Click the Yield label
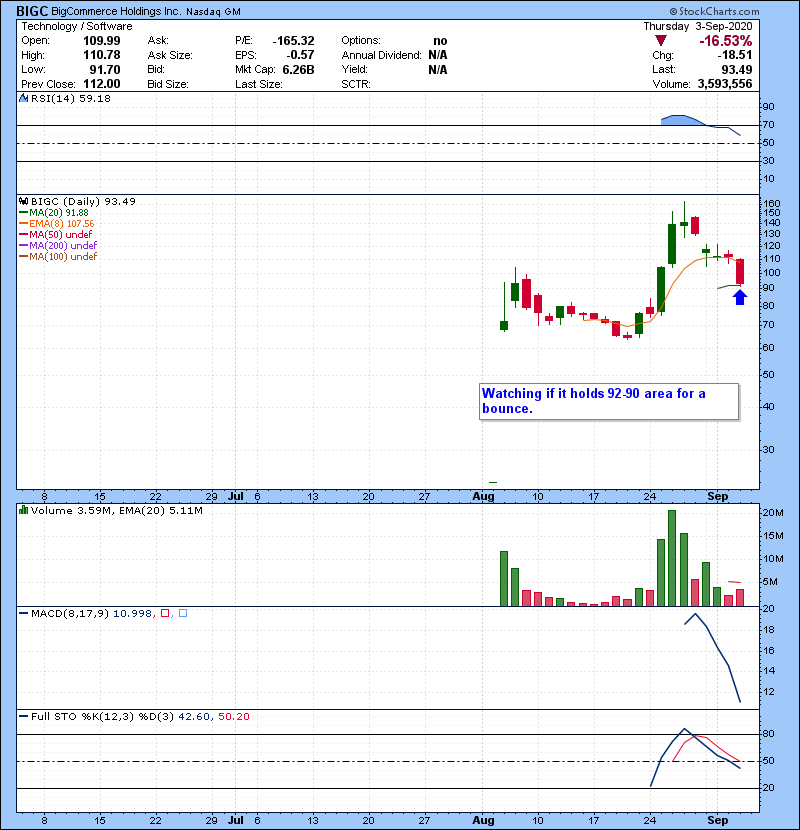The width and height of the screenshot is (800, 830). (354, 69)
